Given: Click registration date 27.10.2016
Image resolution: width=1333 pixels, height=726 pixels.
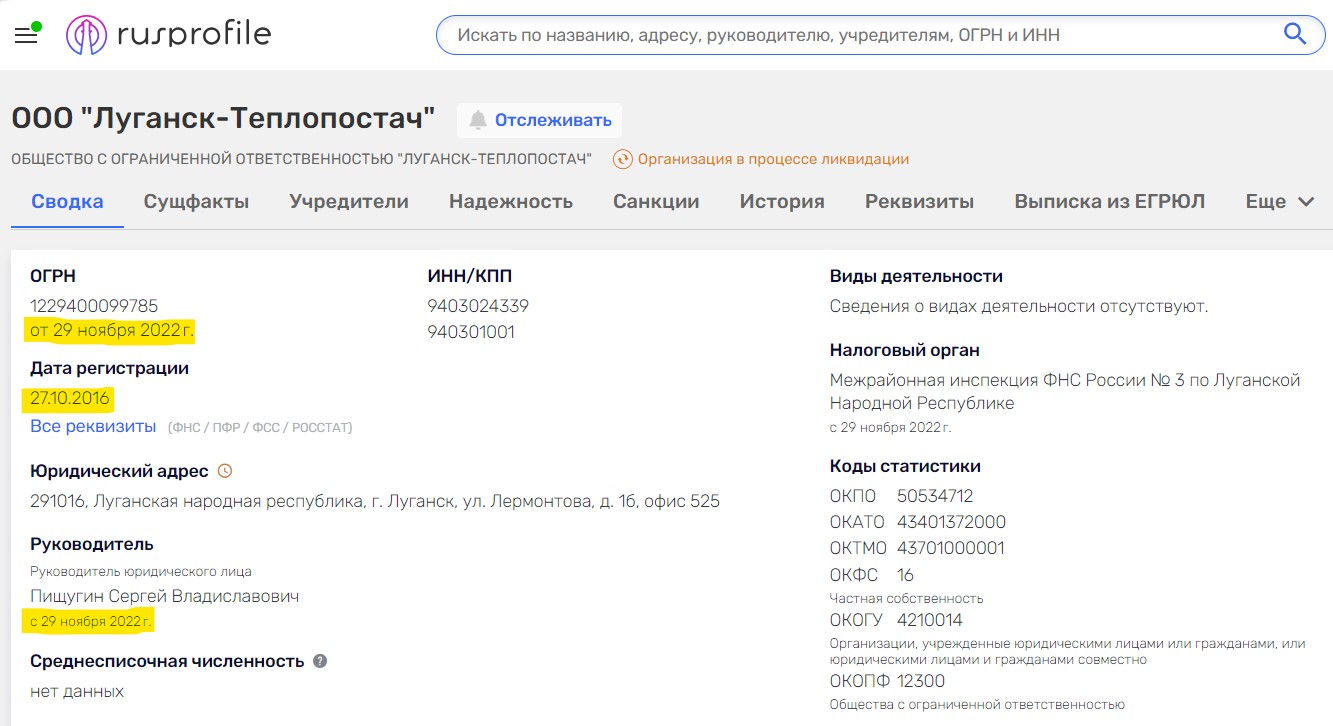Looking at the screenshot, I should tap(69, 398).
